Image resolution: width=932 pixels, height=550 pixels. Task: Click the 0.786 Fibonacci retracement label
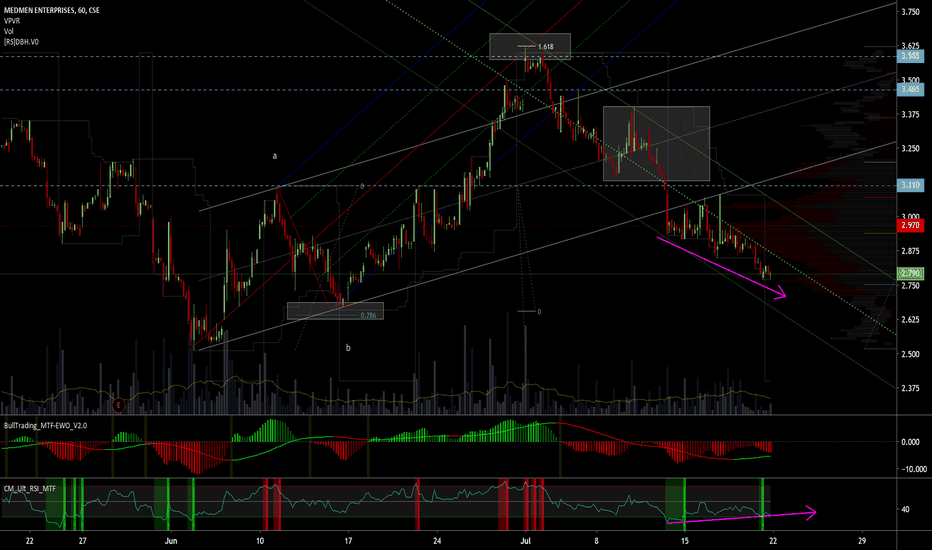pos(368,315)
